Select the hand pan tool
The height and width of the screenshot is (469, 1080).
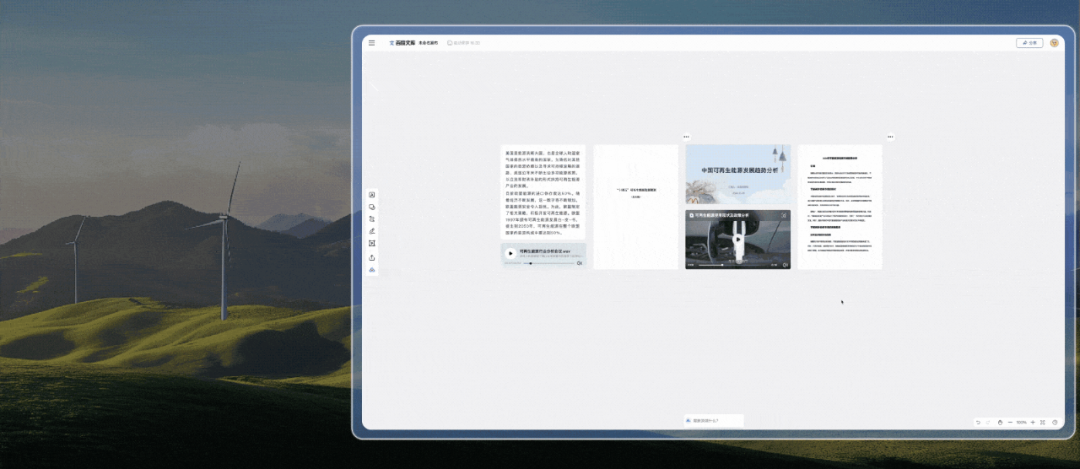[x=1000, y=422]
